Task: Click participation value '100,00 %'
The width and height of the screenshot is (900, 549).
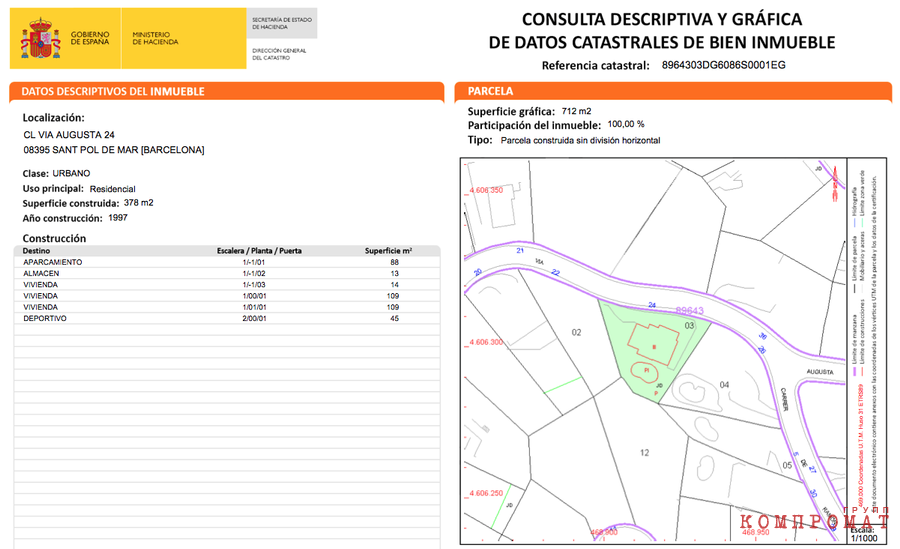Action: [626, 124]
